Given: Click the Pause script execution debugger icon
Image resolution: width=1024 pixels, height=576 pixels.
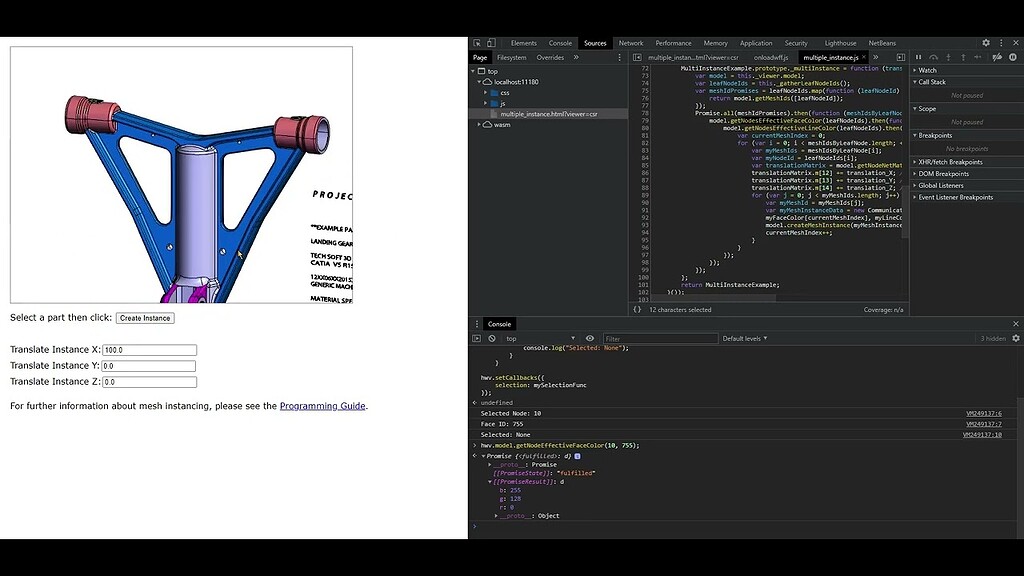Looking at the screenshot, I should 919,58.
